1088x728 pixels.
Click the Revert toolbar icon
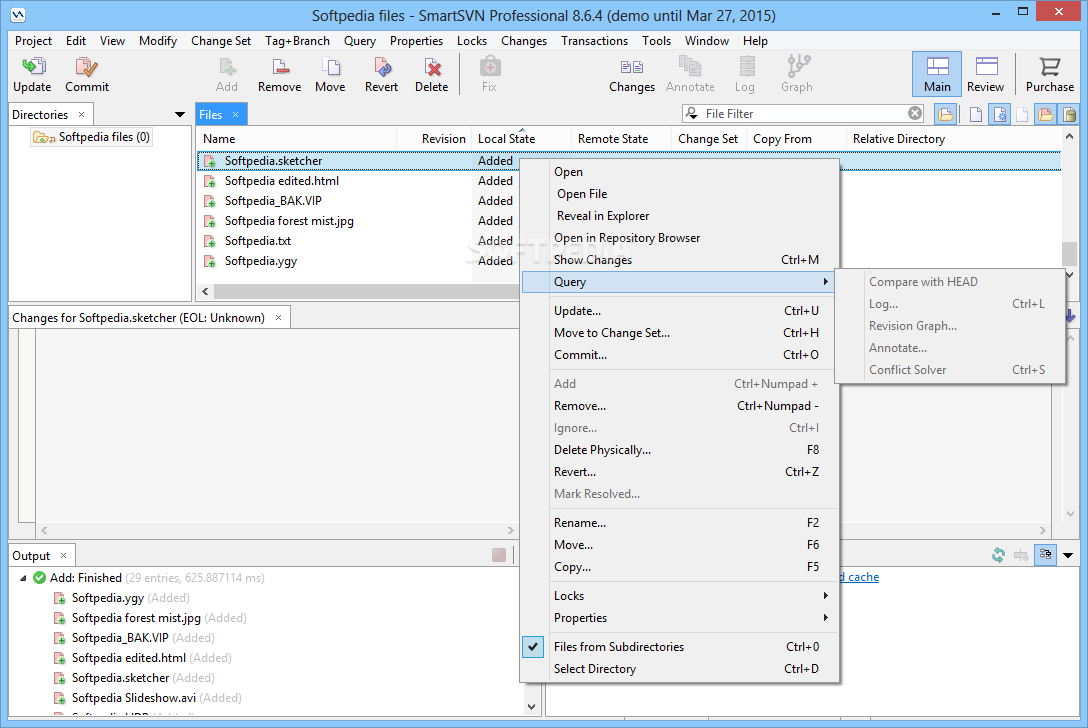coord(382,67)
